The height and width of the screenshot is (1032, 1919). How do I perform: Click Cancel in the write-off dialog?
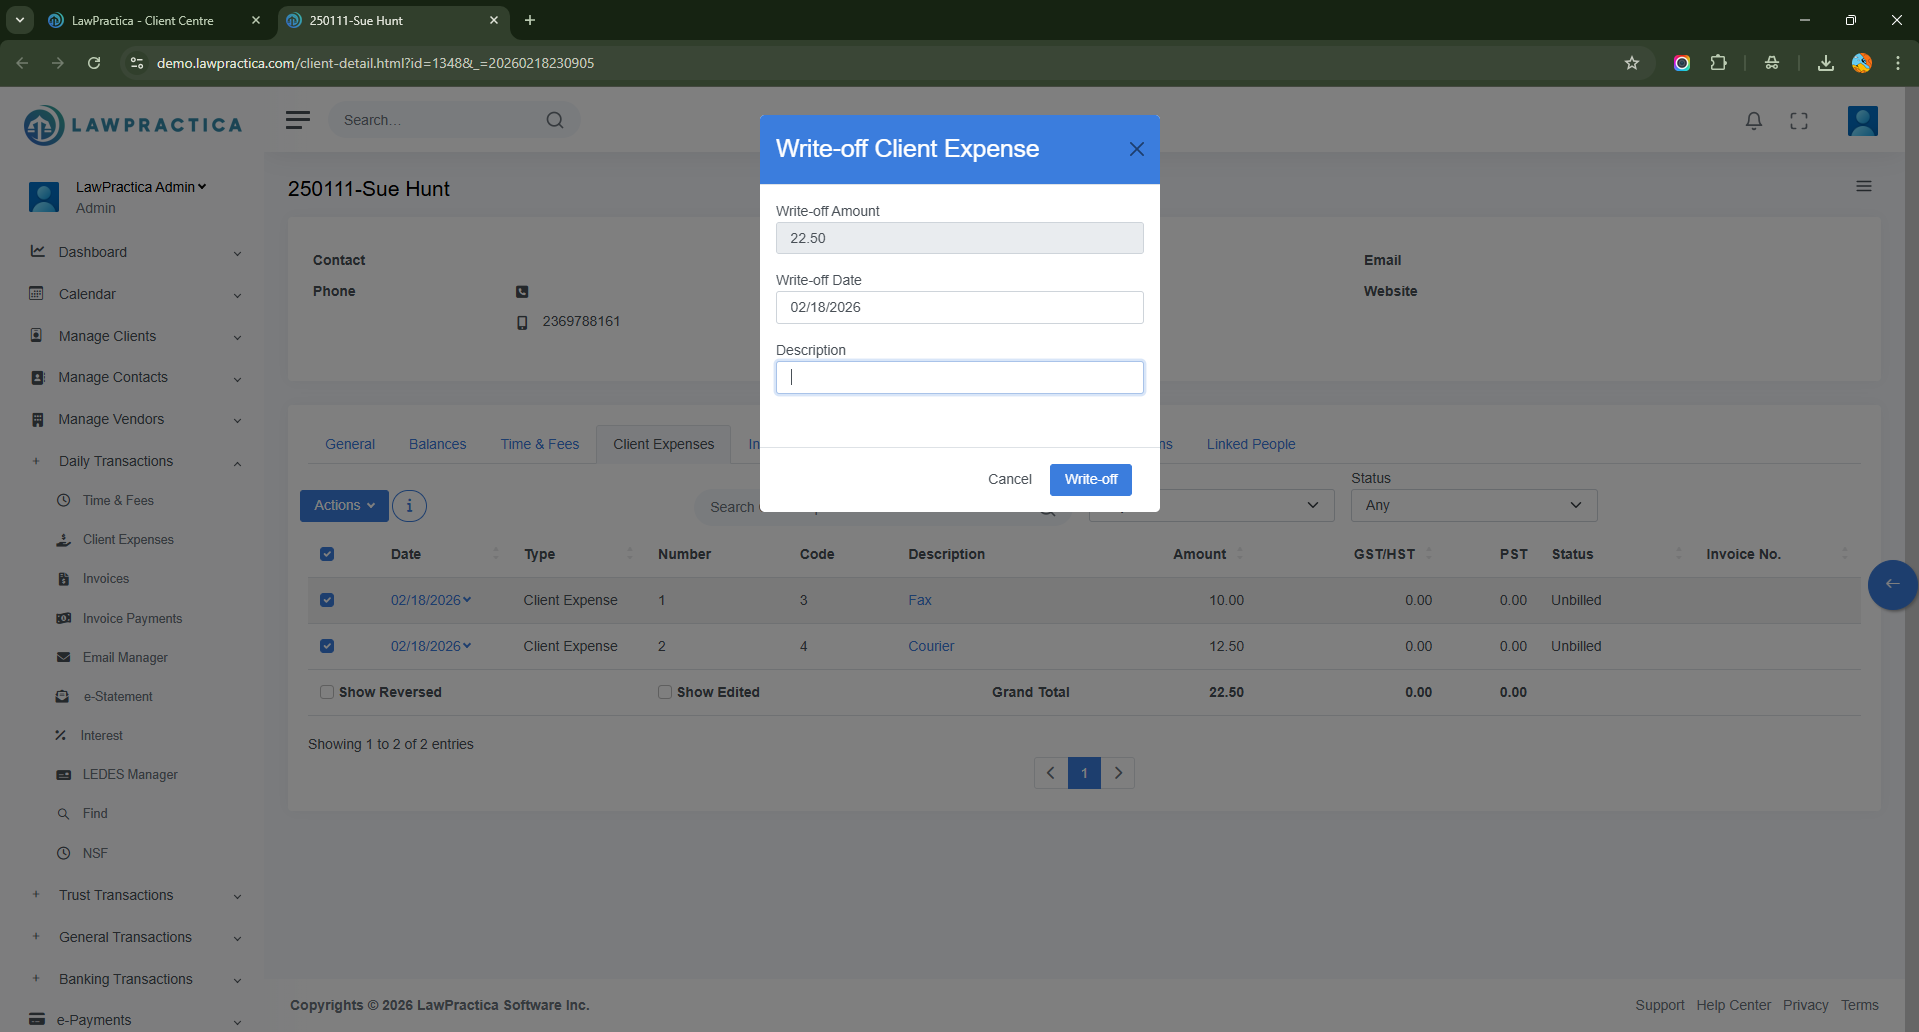click(x=1009, y=480)
